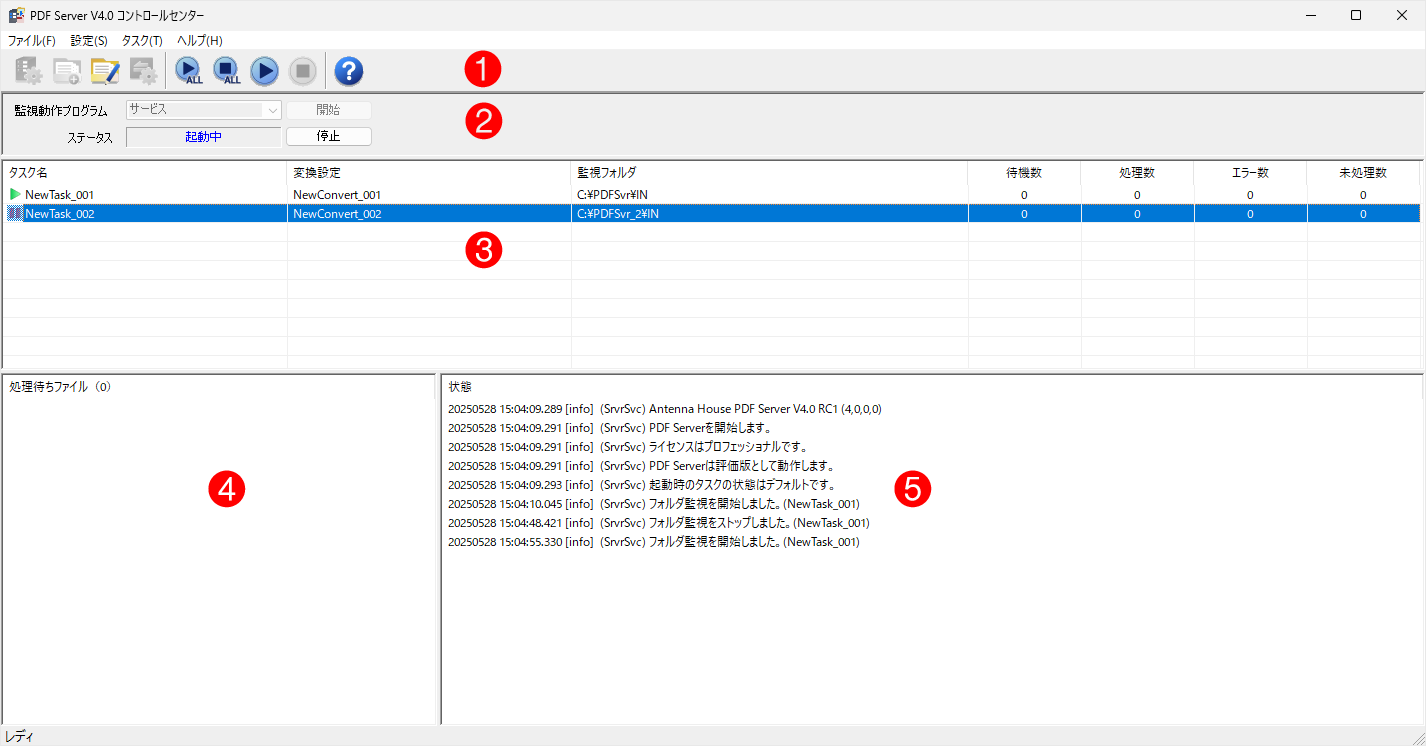Open the ファイル(F) menu
Viewport: 1426px width, 746px height.
coord(32,41)
